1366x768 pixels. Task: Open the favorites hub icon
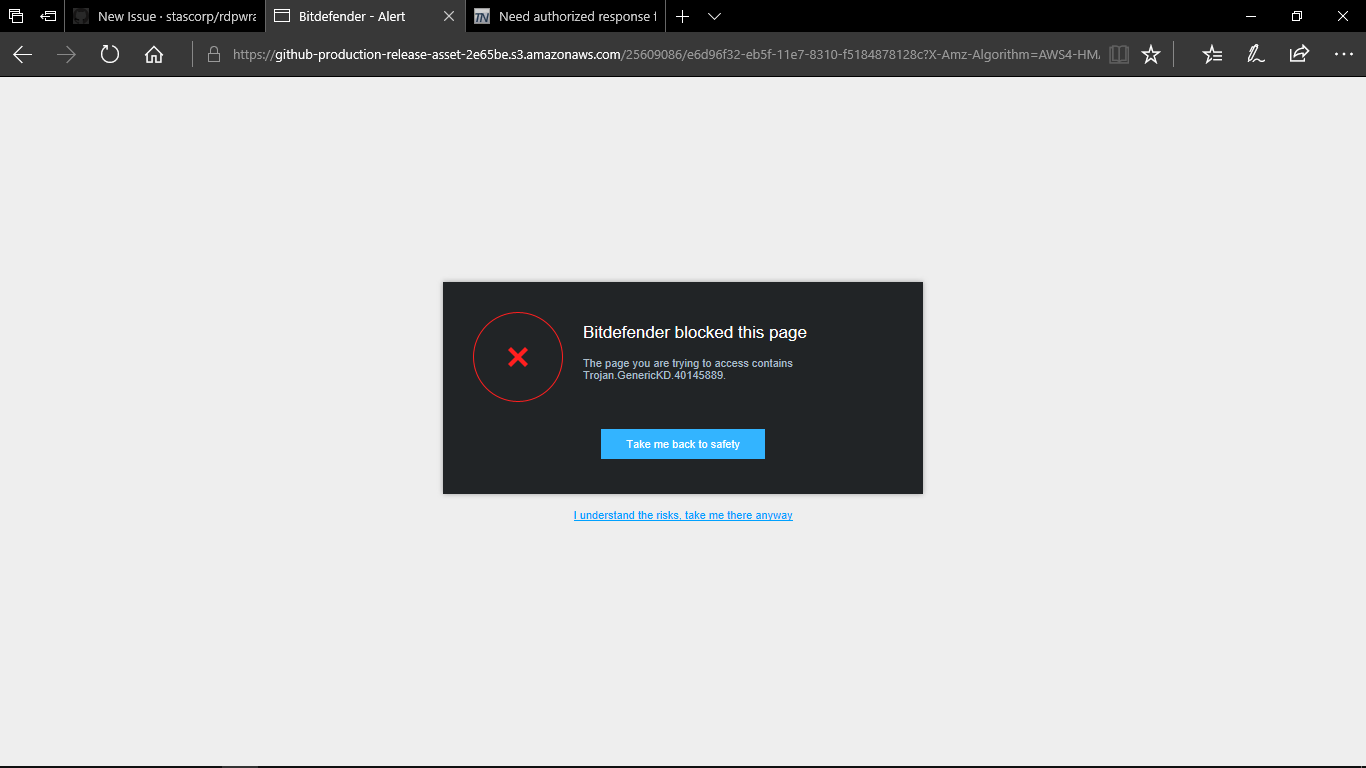click(x=1212, y=55)
